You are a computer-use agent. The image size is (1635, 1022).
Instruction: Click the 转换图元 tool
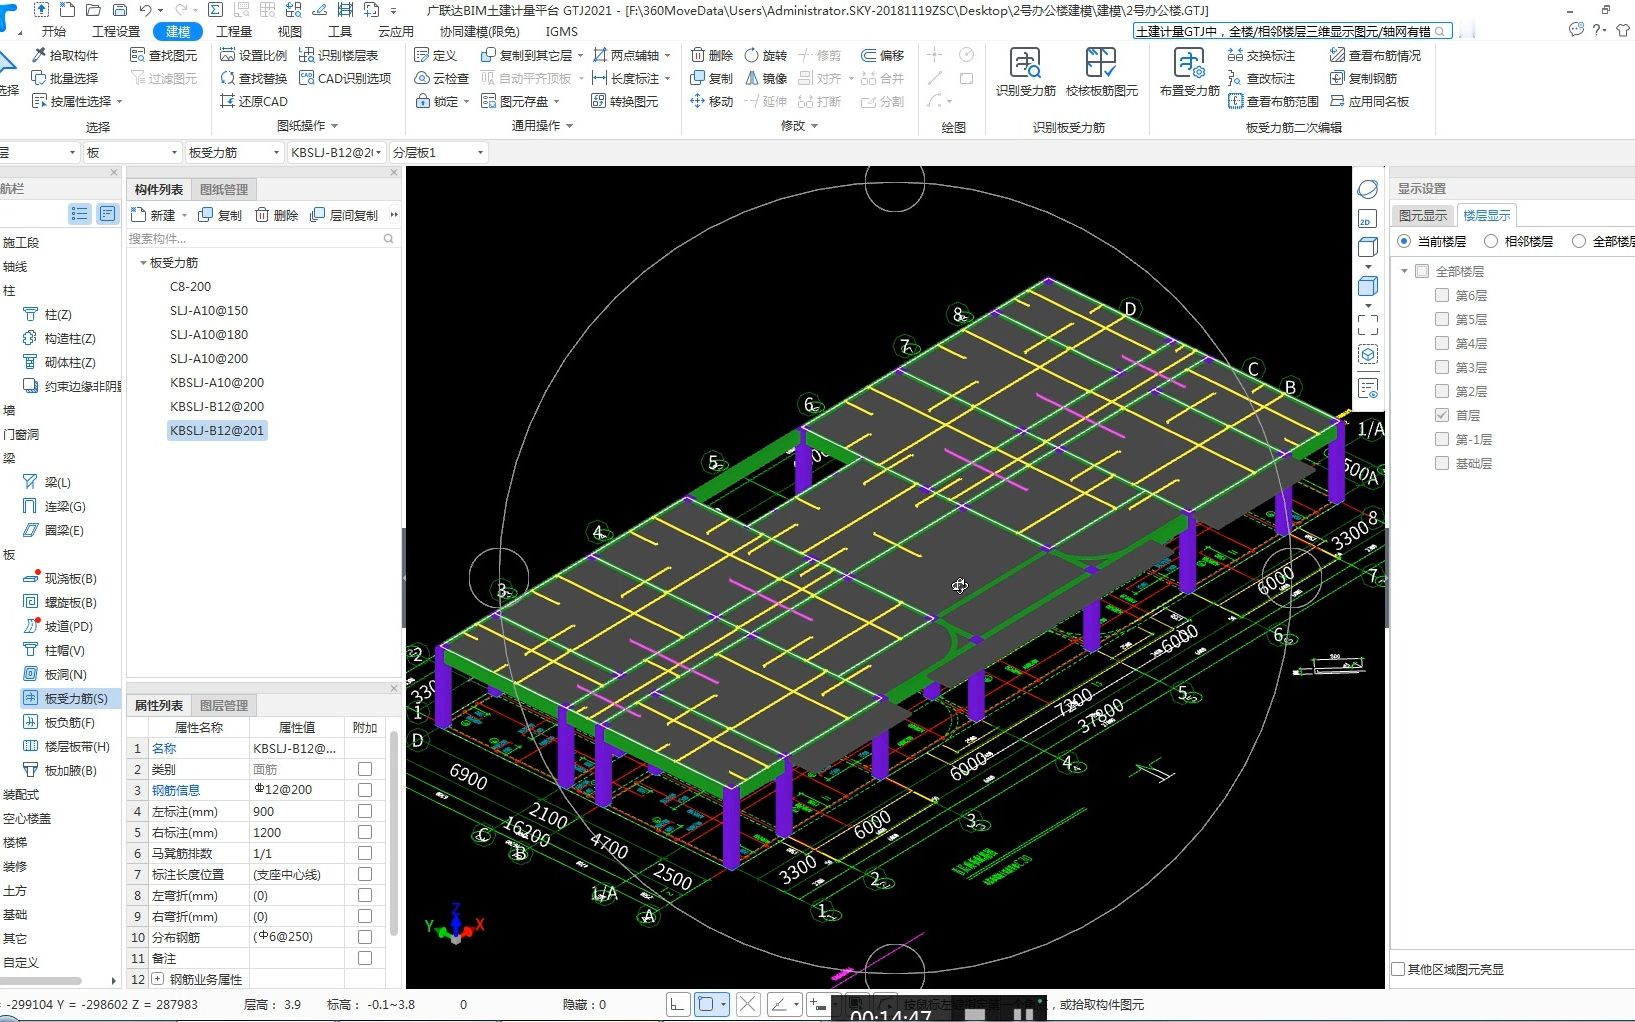pyautogui.click(x=624, y=101)
